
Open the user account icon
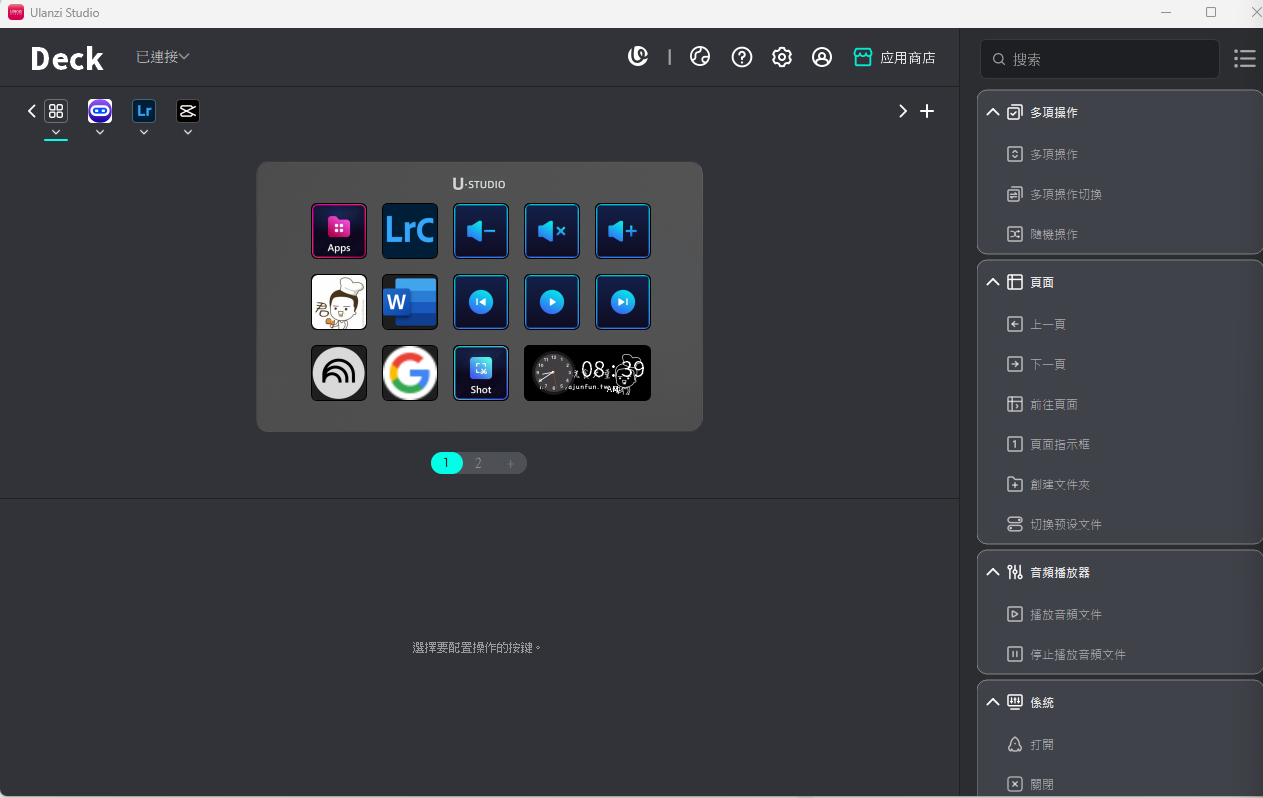(822, 57)
